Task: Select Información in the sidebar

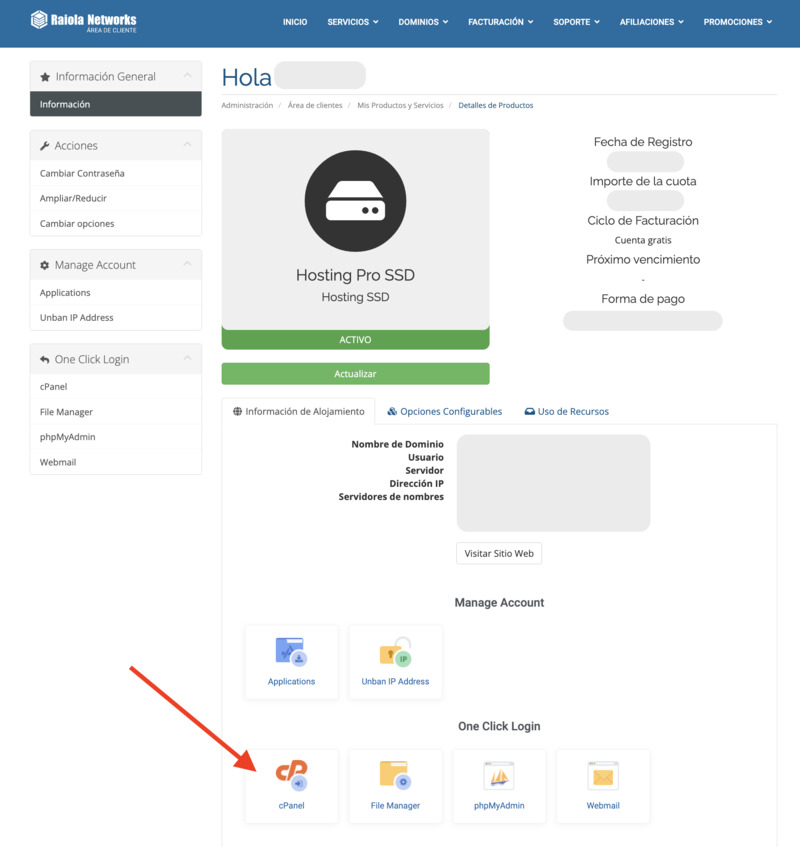Action: [x=116, y=104]
